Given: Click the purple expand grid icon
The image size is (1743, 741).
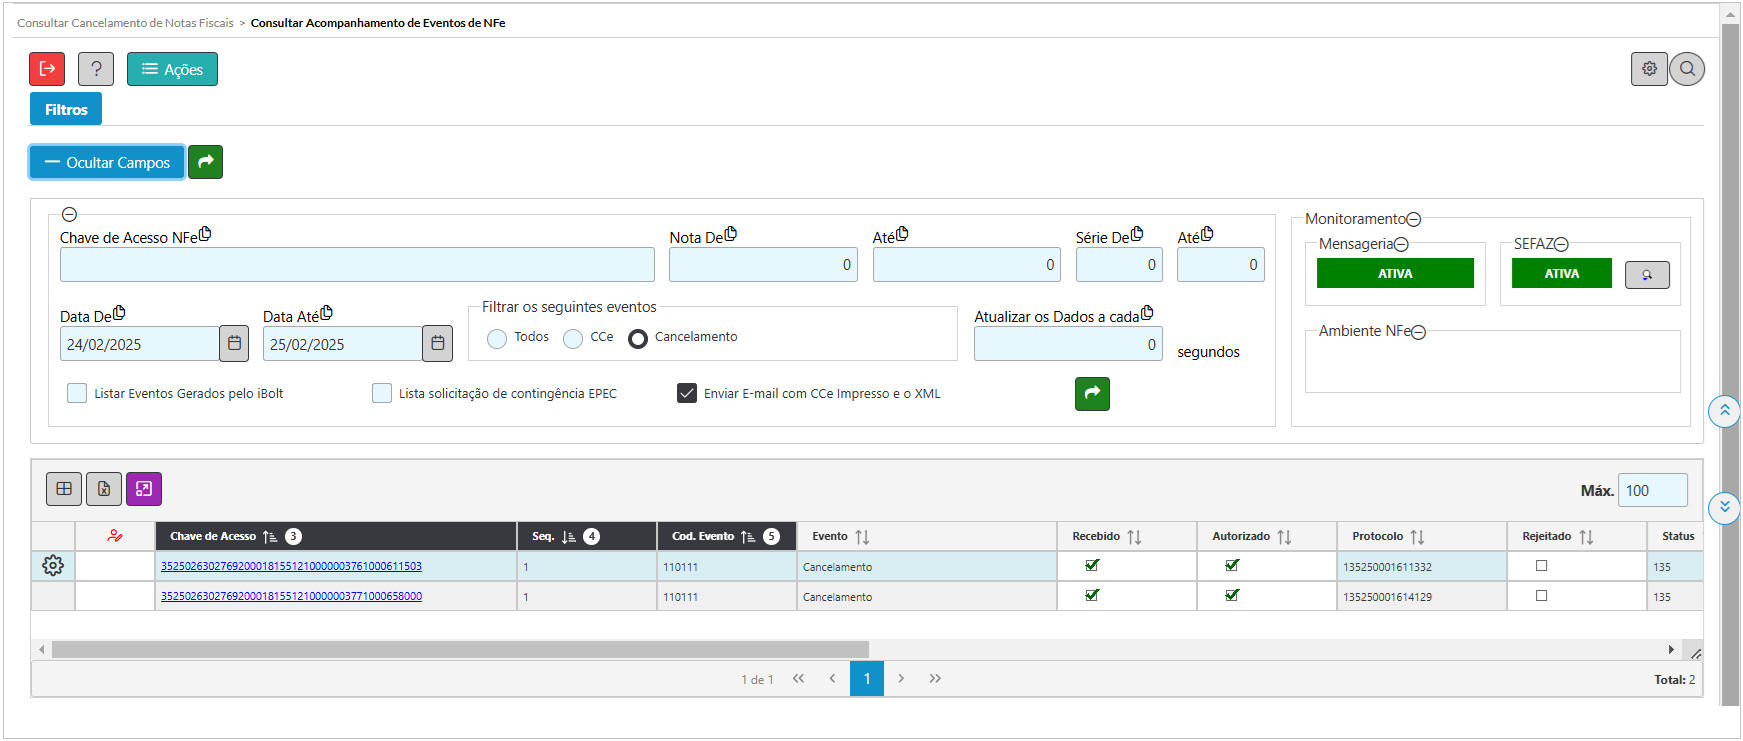Looking at the screenshot, I should click(144, 489).
